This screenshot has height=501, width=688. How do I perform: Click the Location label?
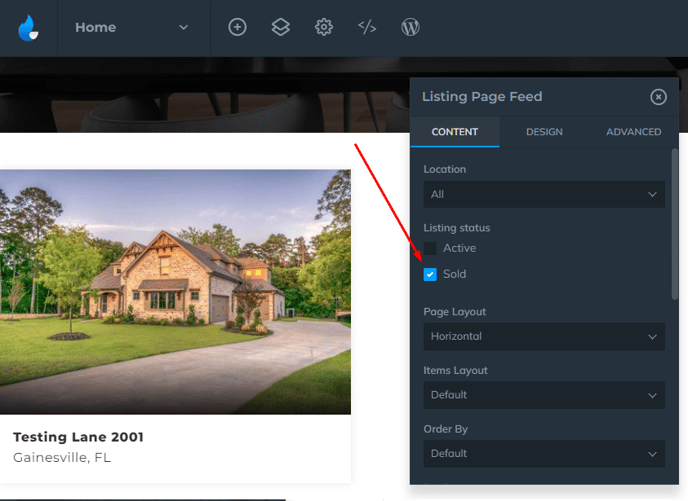tap(444, 169)
